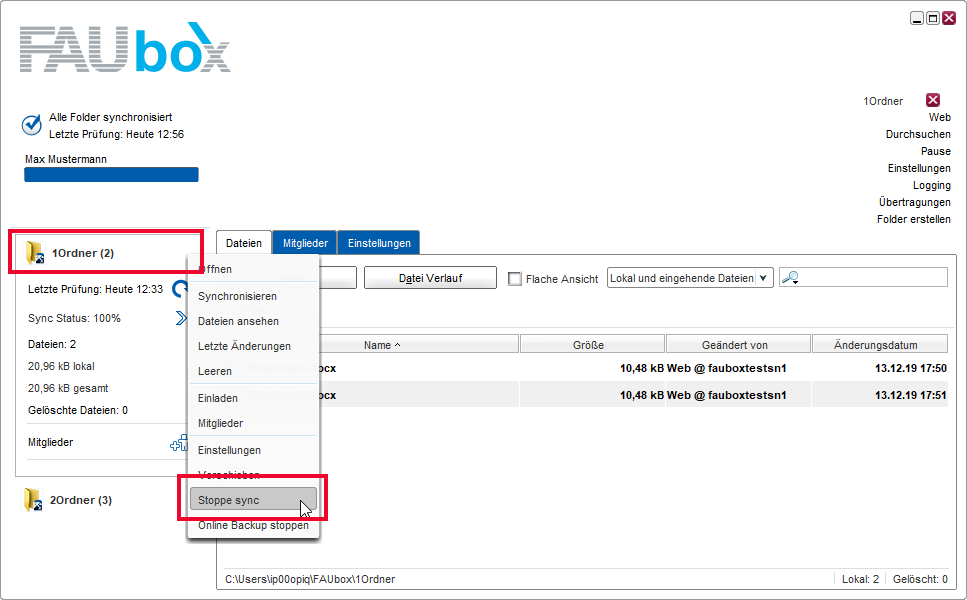Sort by the Größe column header

click(x=592, y=345)
